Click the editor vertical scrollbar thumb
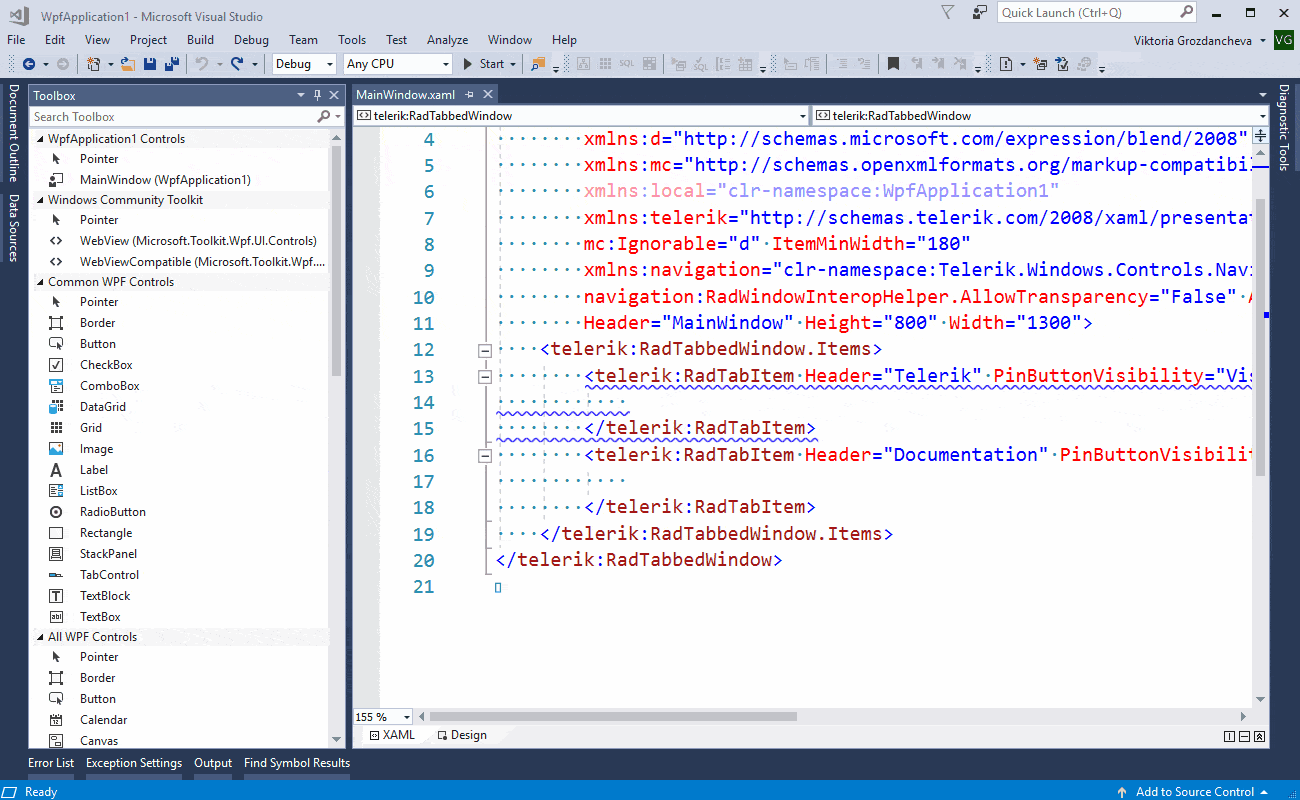This screenshot has height=800, width=1300. [x=1261, y=337]
